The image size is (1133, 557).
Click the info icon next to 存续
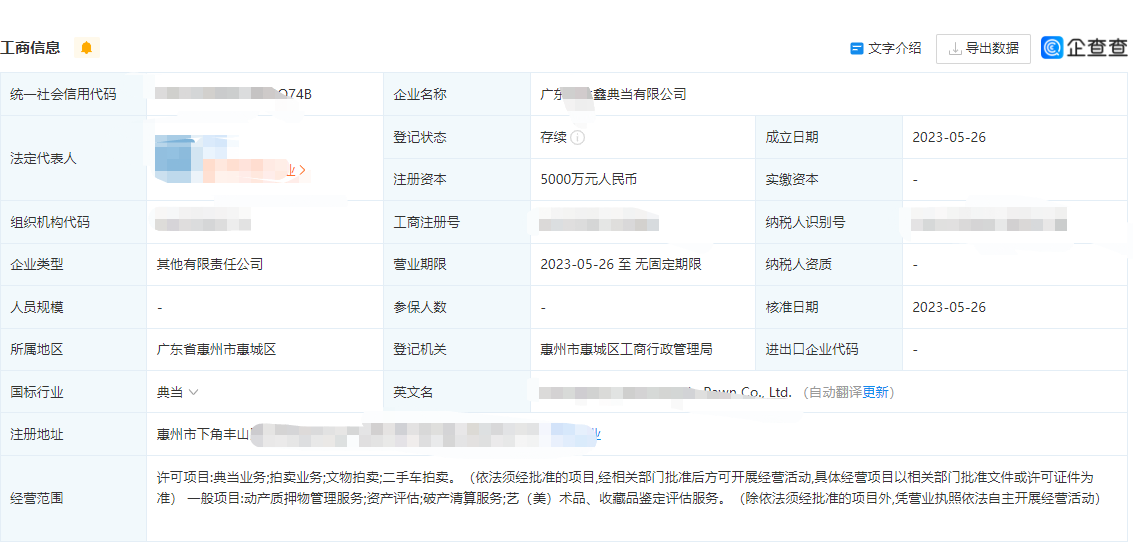(578, 138)
